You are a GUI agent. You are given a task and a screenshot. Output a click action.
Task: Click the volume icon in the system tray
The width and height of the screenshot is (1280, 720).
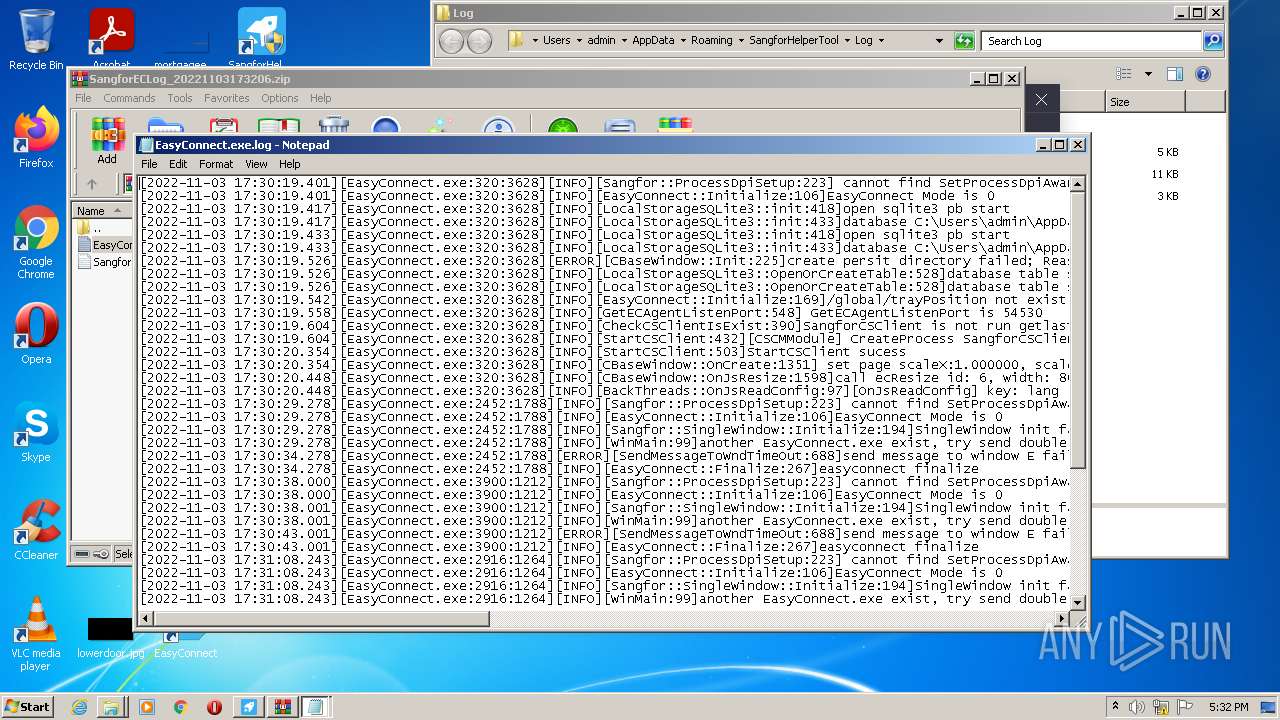[x=1136, y=707]
